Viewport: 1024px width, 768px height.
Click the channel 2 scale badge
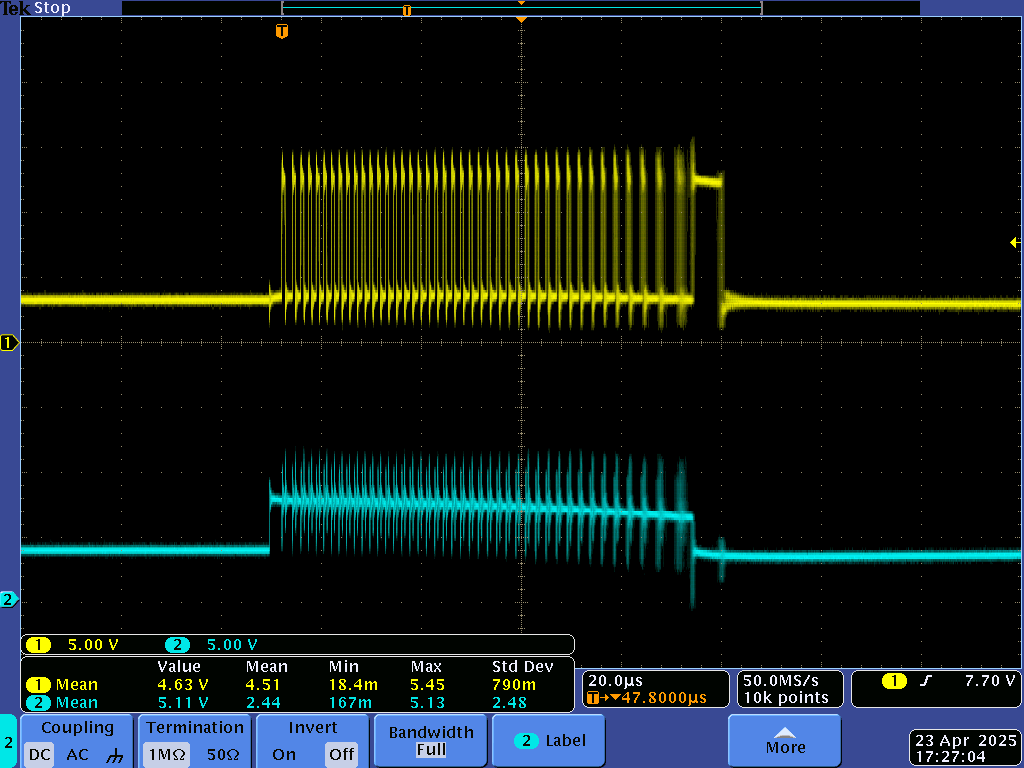click(x=178, y=645)
